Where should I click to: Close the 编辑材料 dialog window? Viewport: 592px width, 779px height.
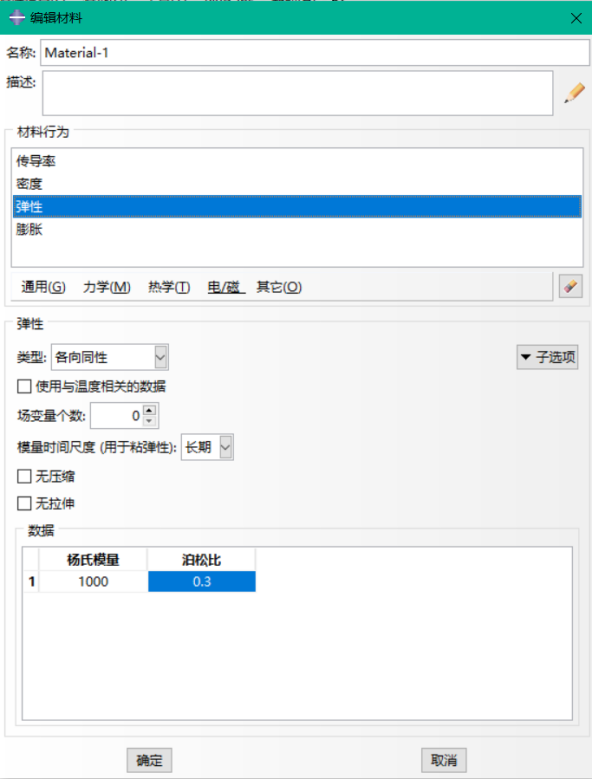coord(576,18)
